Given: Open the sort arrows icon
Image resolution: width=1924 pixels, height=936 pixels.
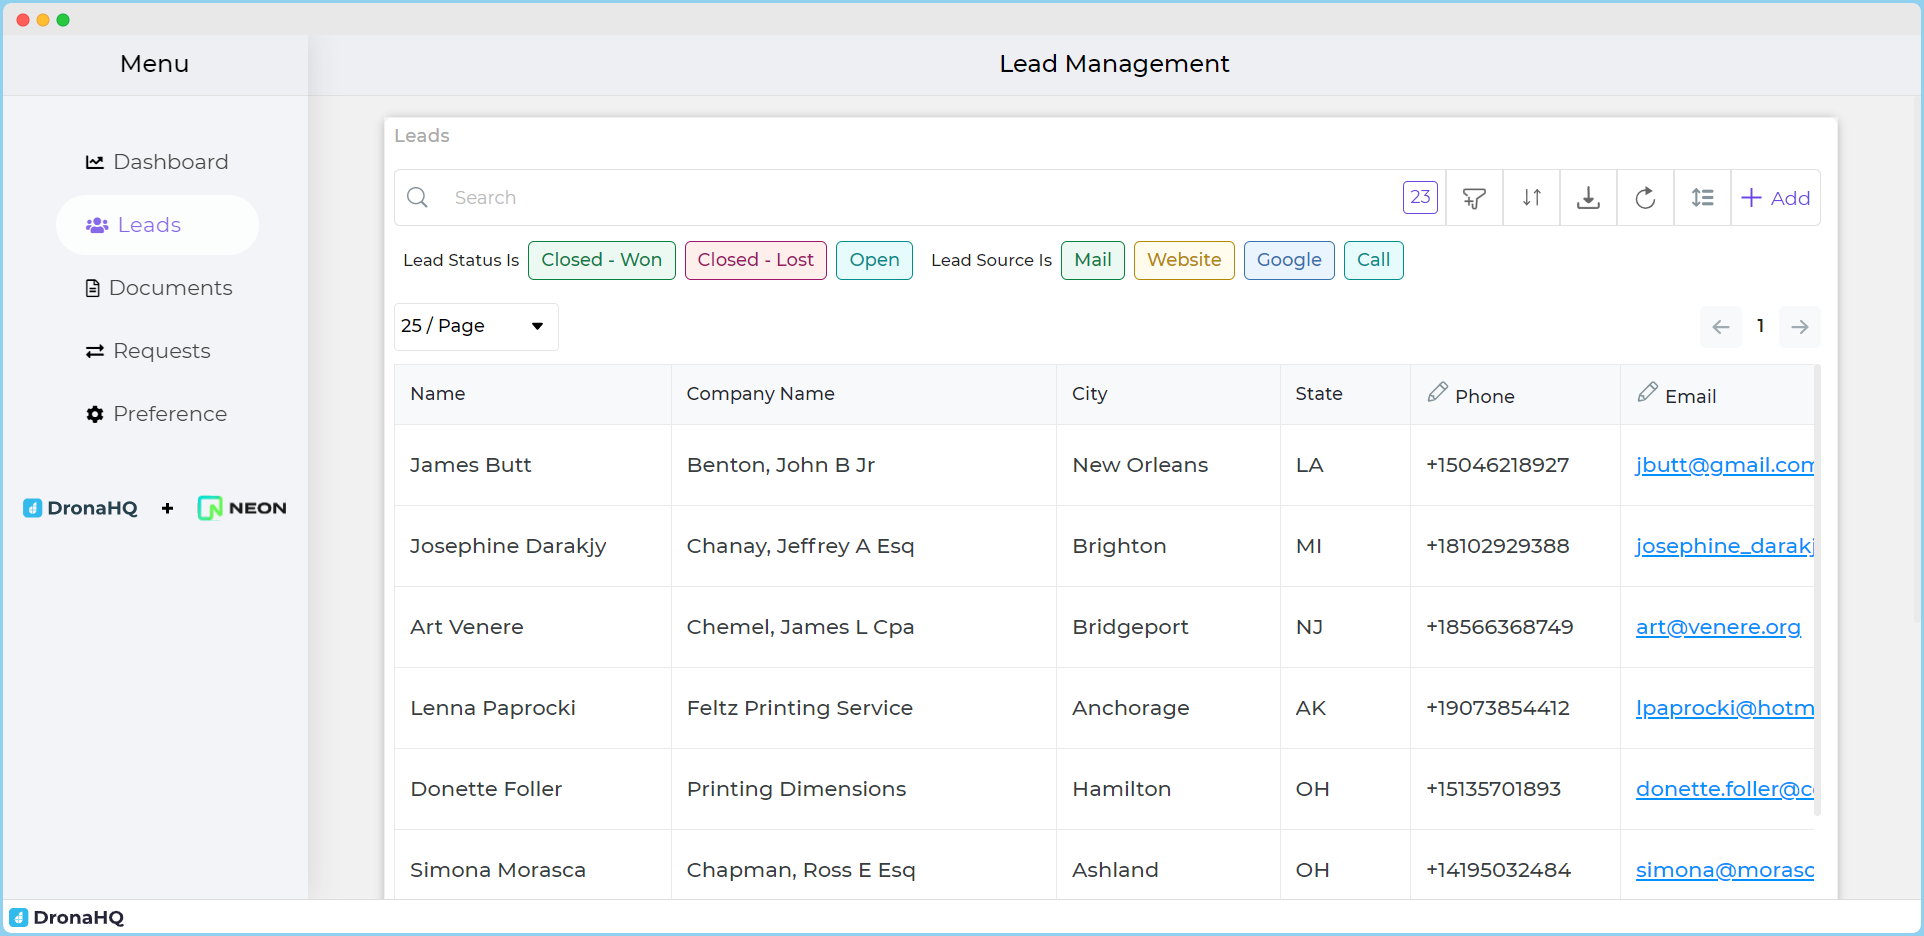Looking at the screenshot, I should [x=1531, y=198].
